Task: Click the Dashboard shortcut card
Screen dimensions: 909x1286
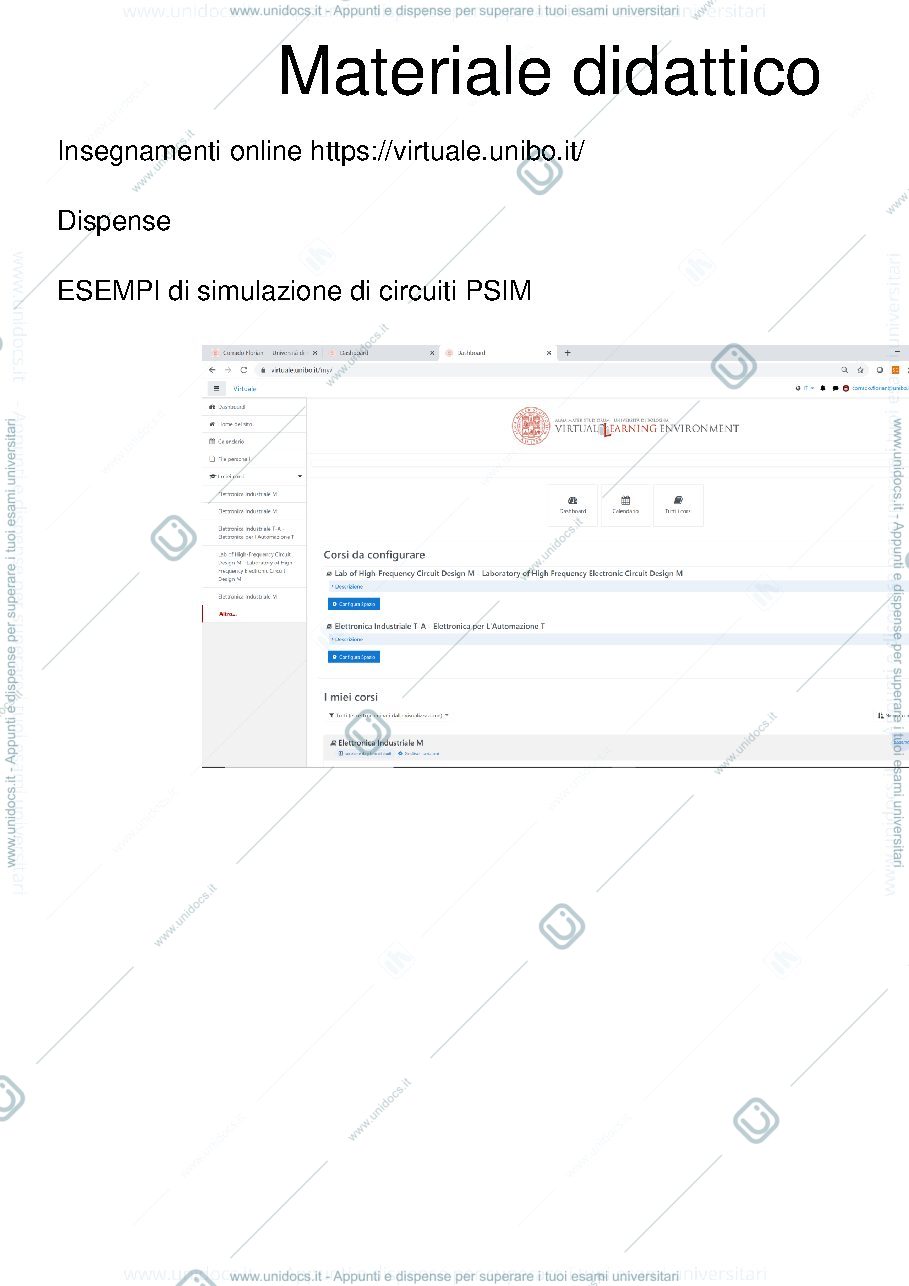Action: point(573,505)
